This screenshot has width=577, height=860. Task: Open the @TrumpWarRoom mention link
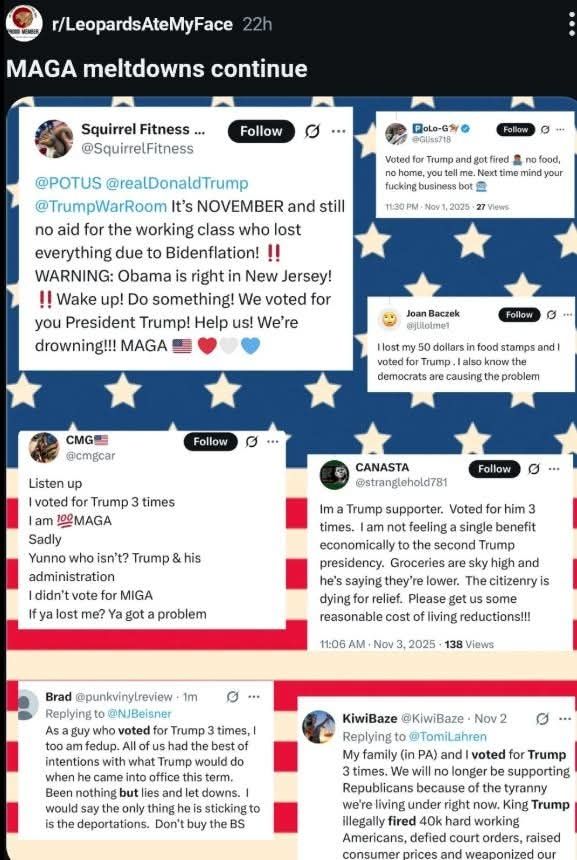click(x=101, y=206)
